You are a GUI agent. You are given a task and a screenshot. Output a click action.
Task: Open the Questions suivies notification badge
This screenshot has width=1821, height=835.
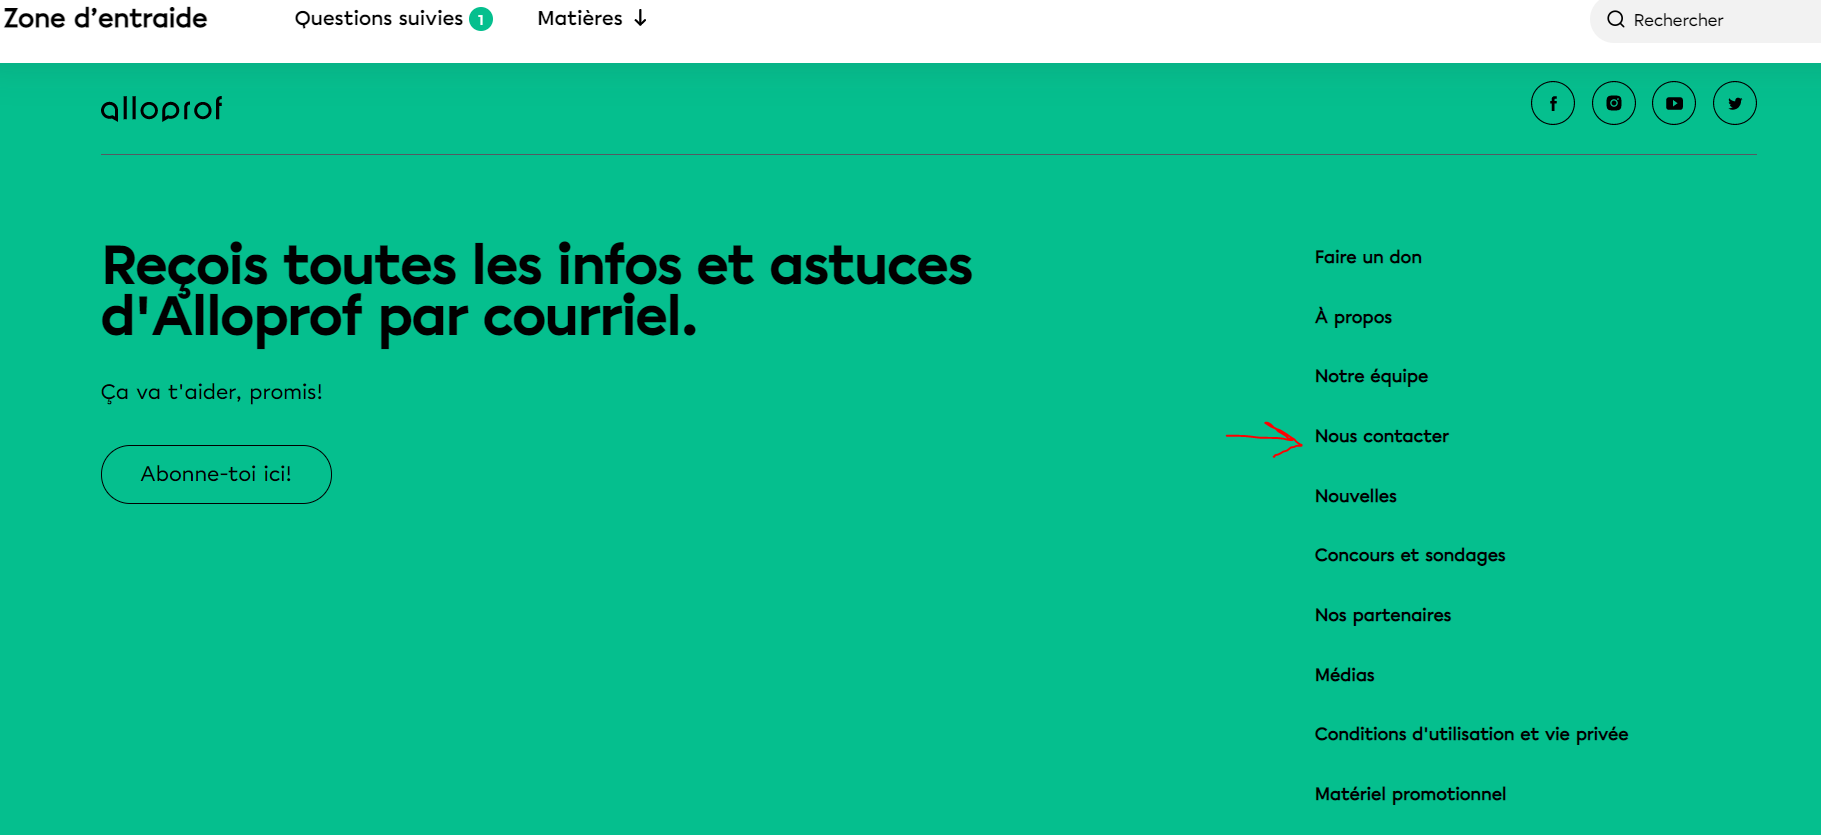tap(481, 19)
